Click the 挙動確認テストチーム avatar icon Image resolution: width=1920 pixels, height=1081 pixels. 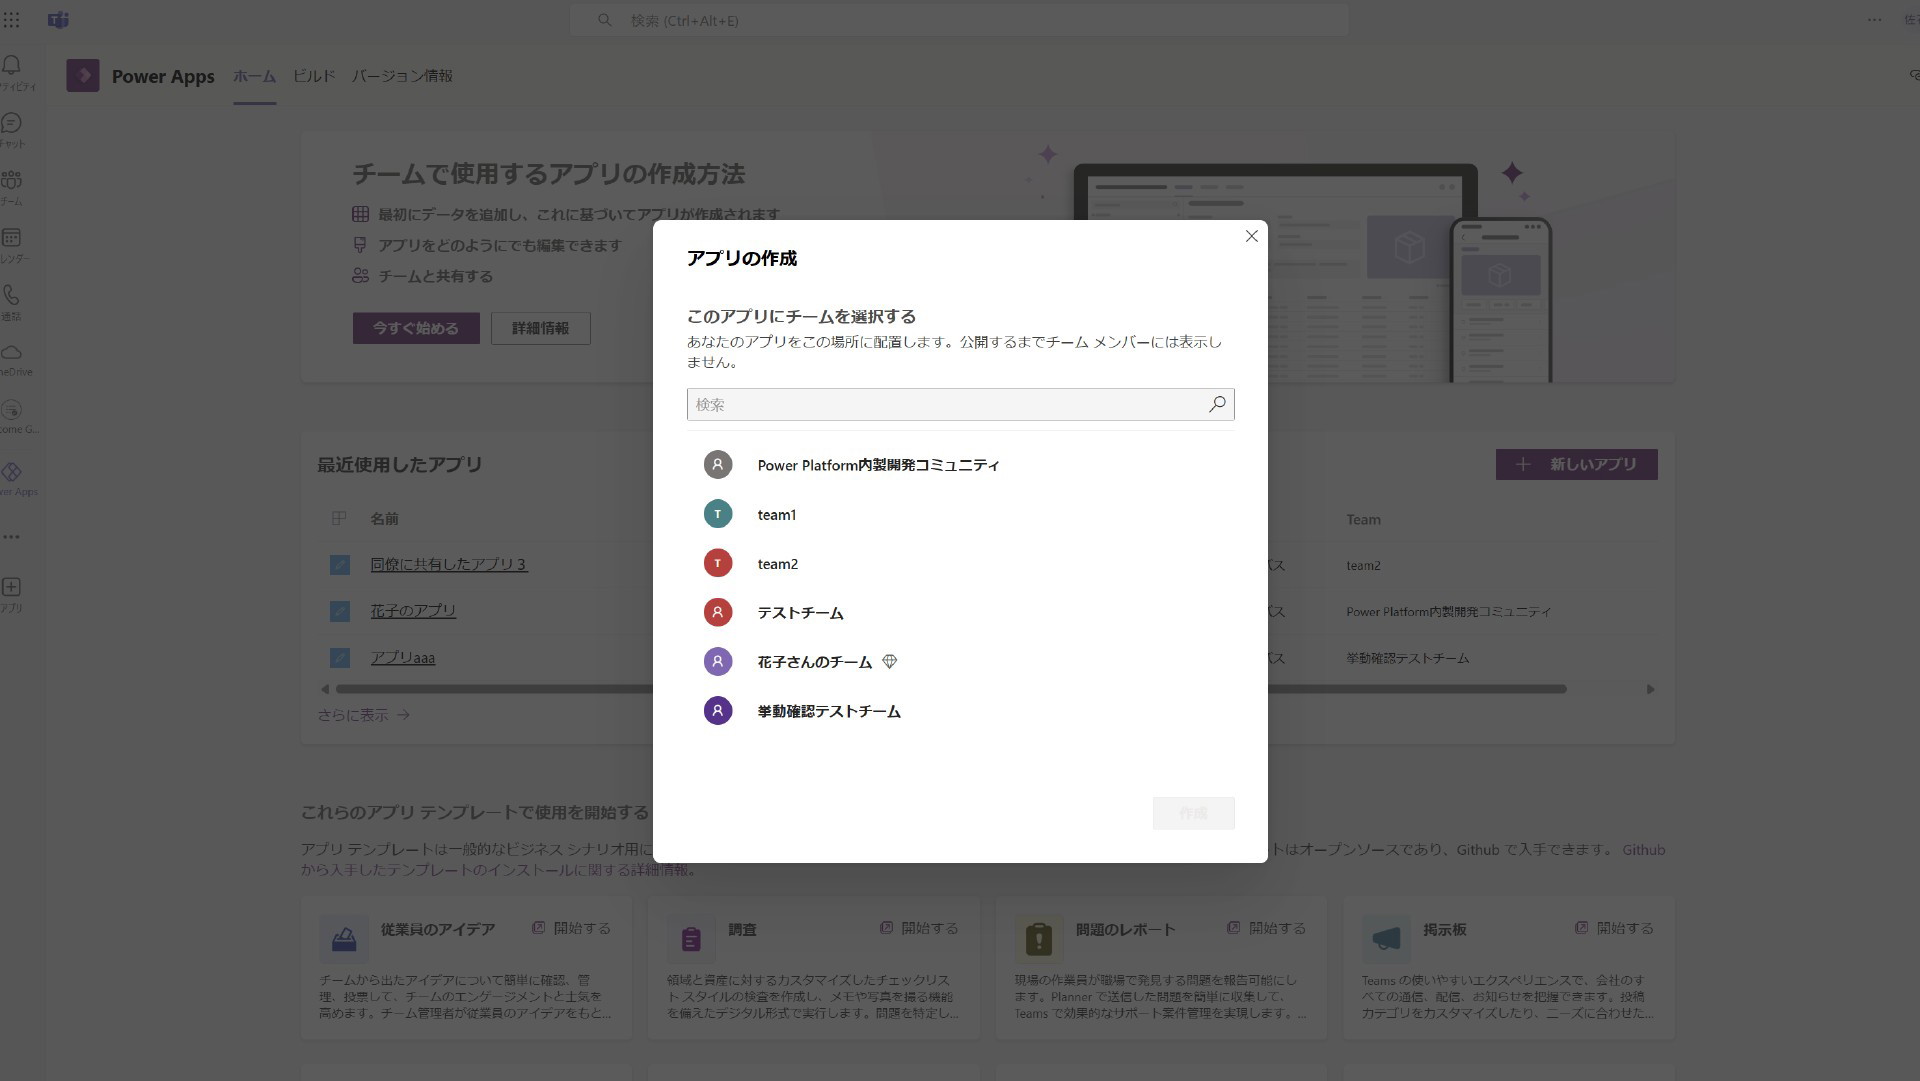click(717, 711)
